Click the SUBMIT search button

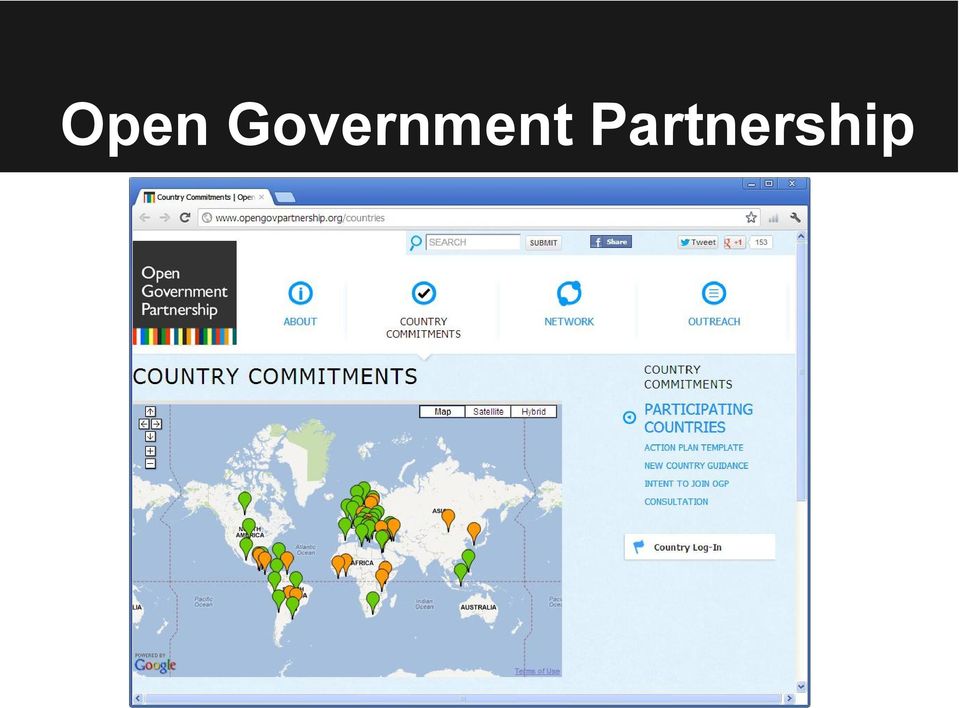543,243
